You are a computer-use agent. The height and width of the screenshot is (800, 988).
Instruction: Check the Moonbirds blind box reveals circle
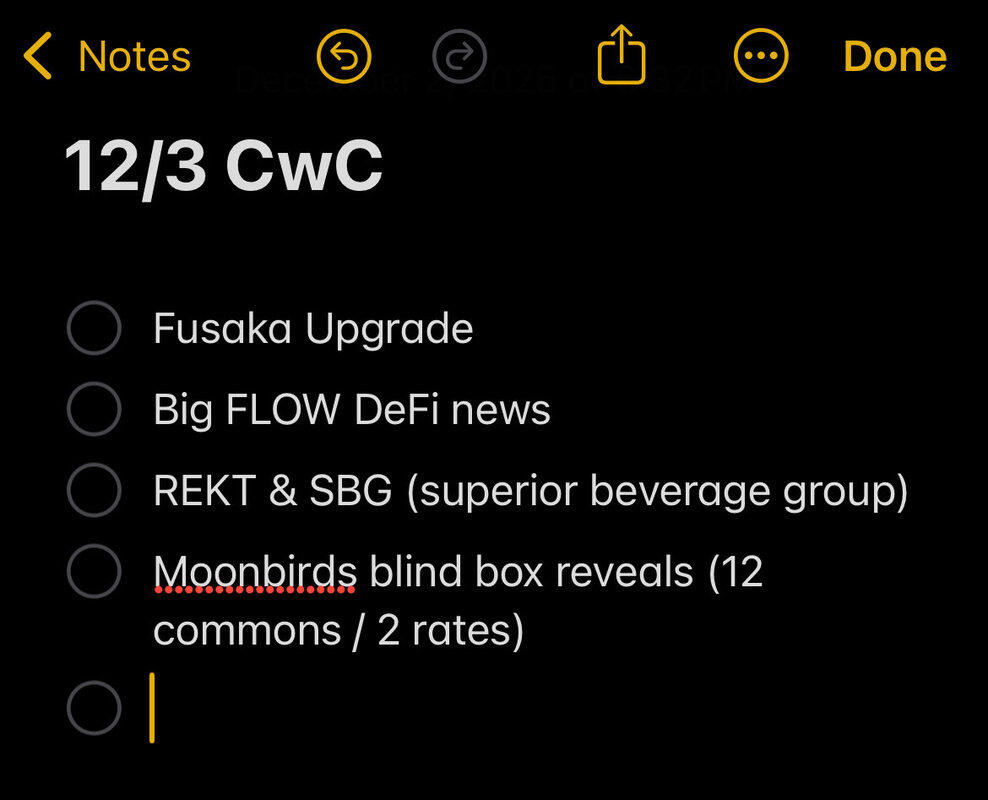[94, 571]
